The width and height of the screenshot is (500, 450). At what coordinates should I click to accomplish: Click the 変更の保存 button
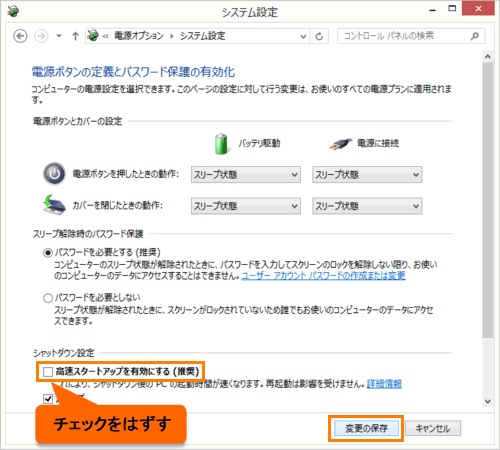(366, 428)
